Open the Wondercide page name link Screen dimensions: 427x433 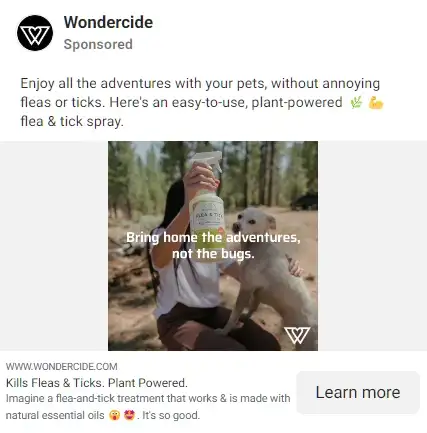tap(108, 23)
